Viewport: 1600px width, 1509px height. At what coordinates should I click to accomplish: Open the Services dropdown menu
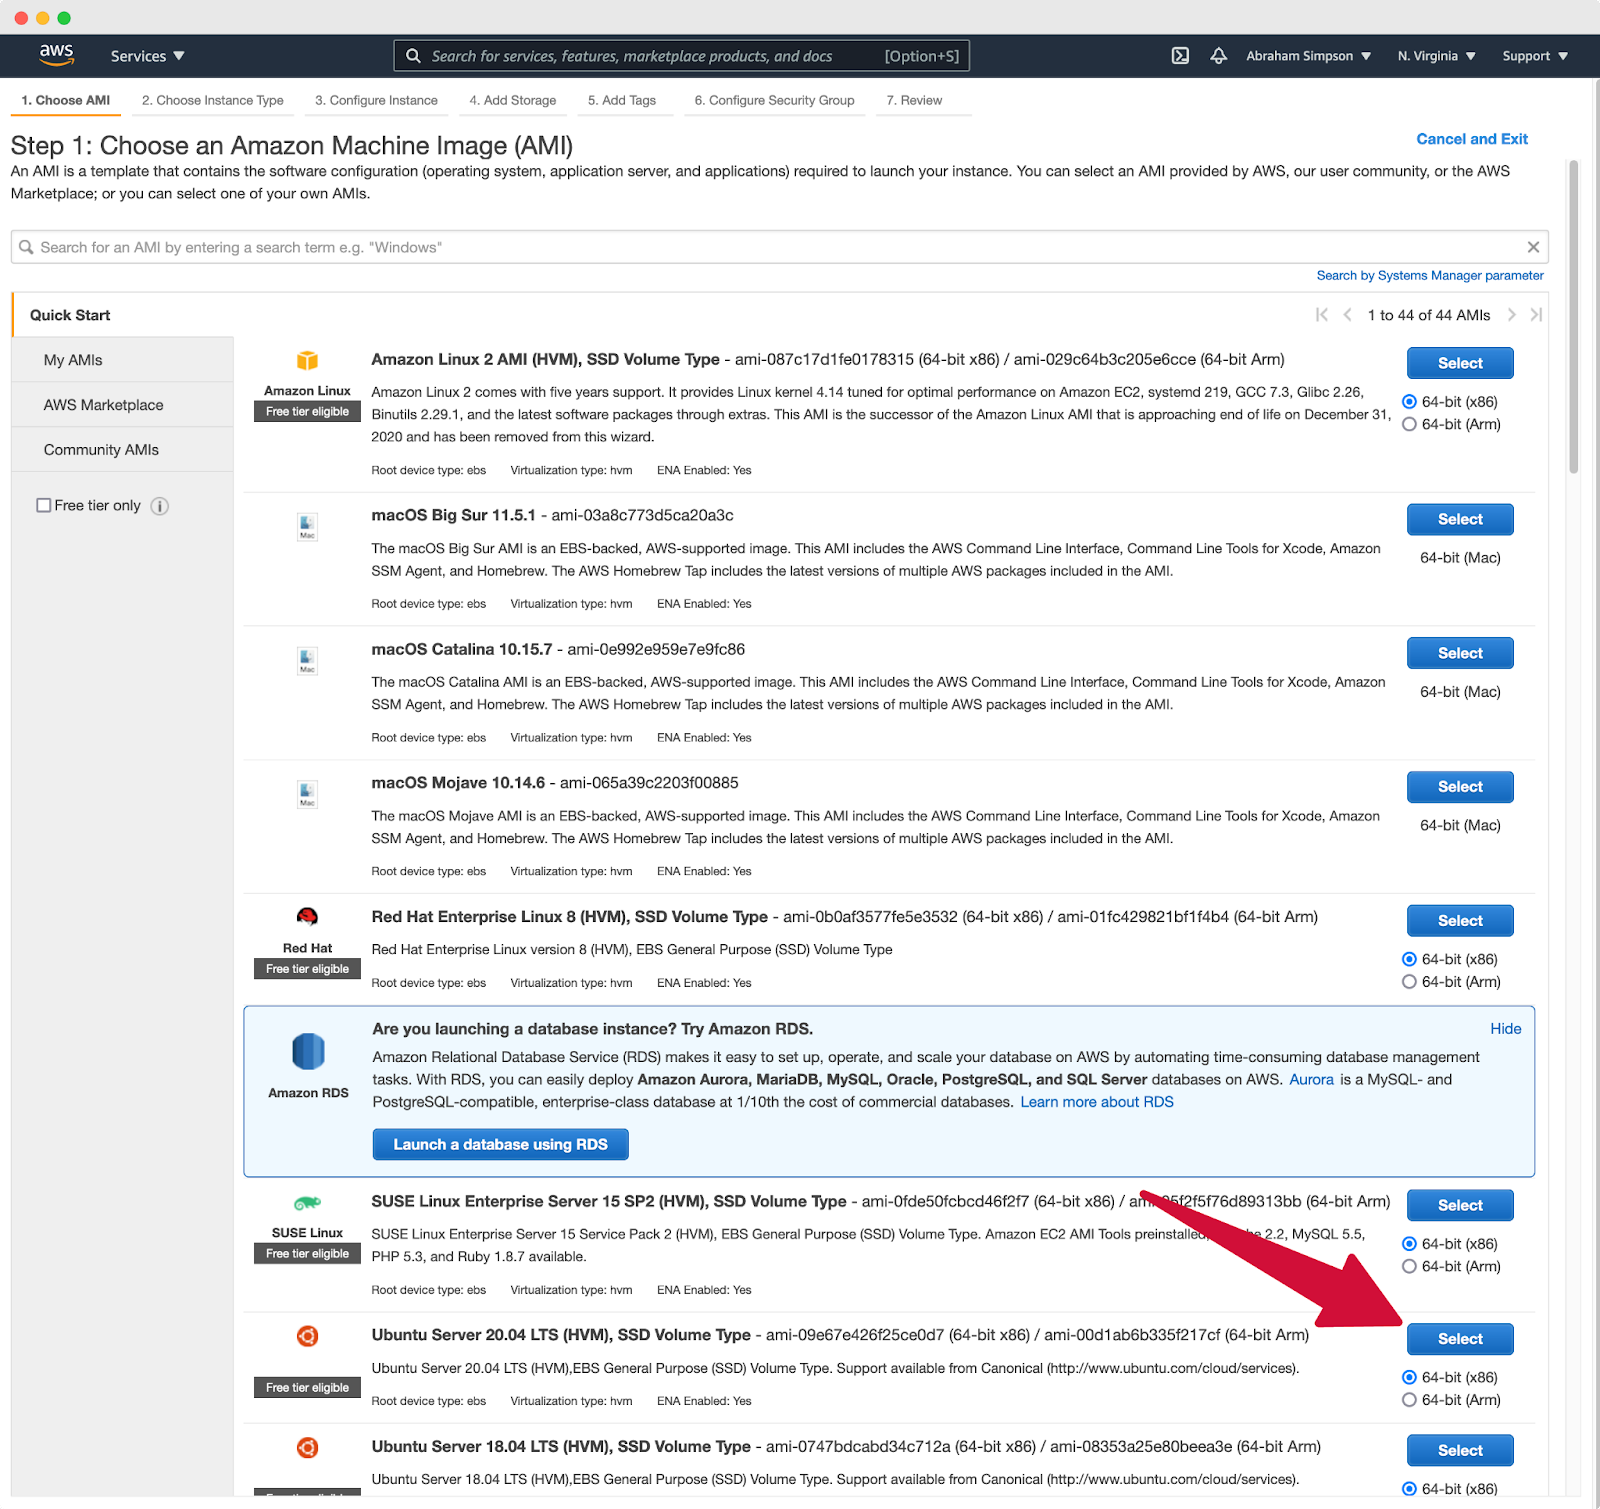146,56
